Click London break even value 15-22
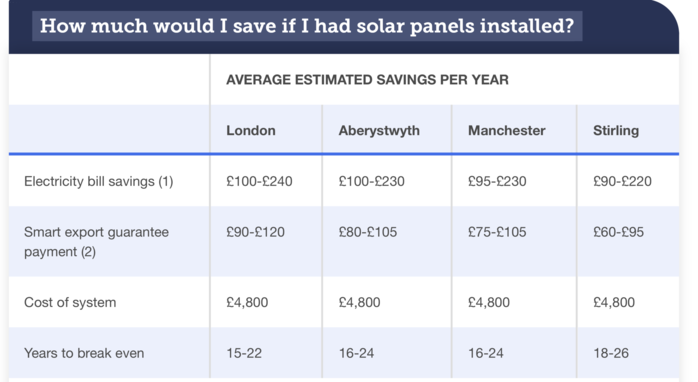 pyautogui.click(x=244, y=353)
